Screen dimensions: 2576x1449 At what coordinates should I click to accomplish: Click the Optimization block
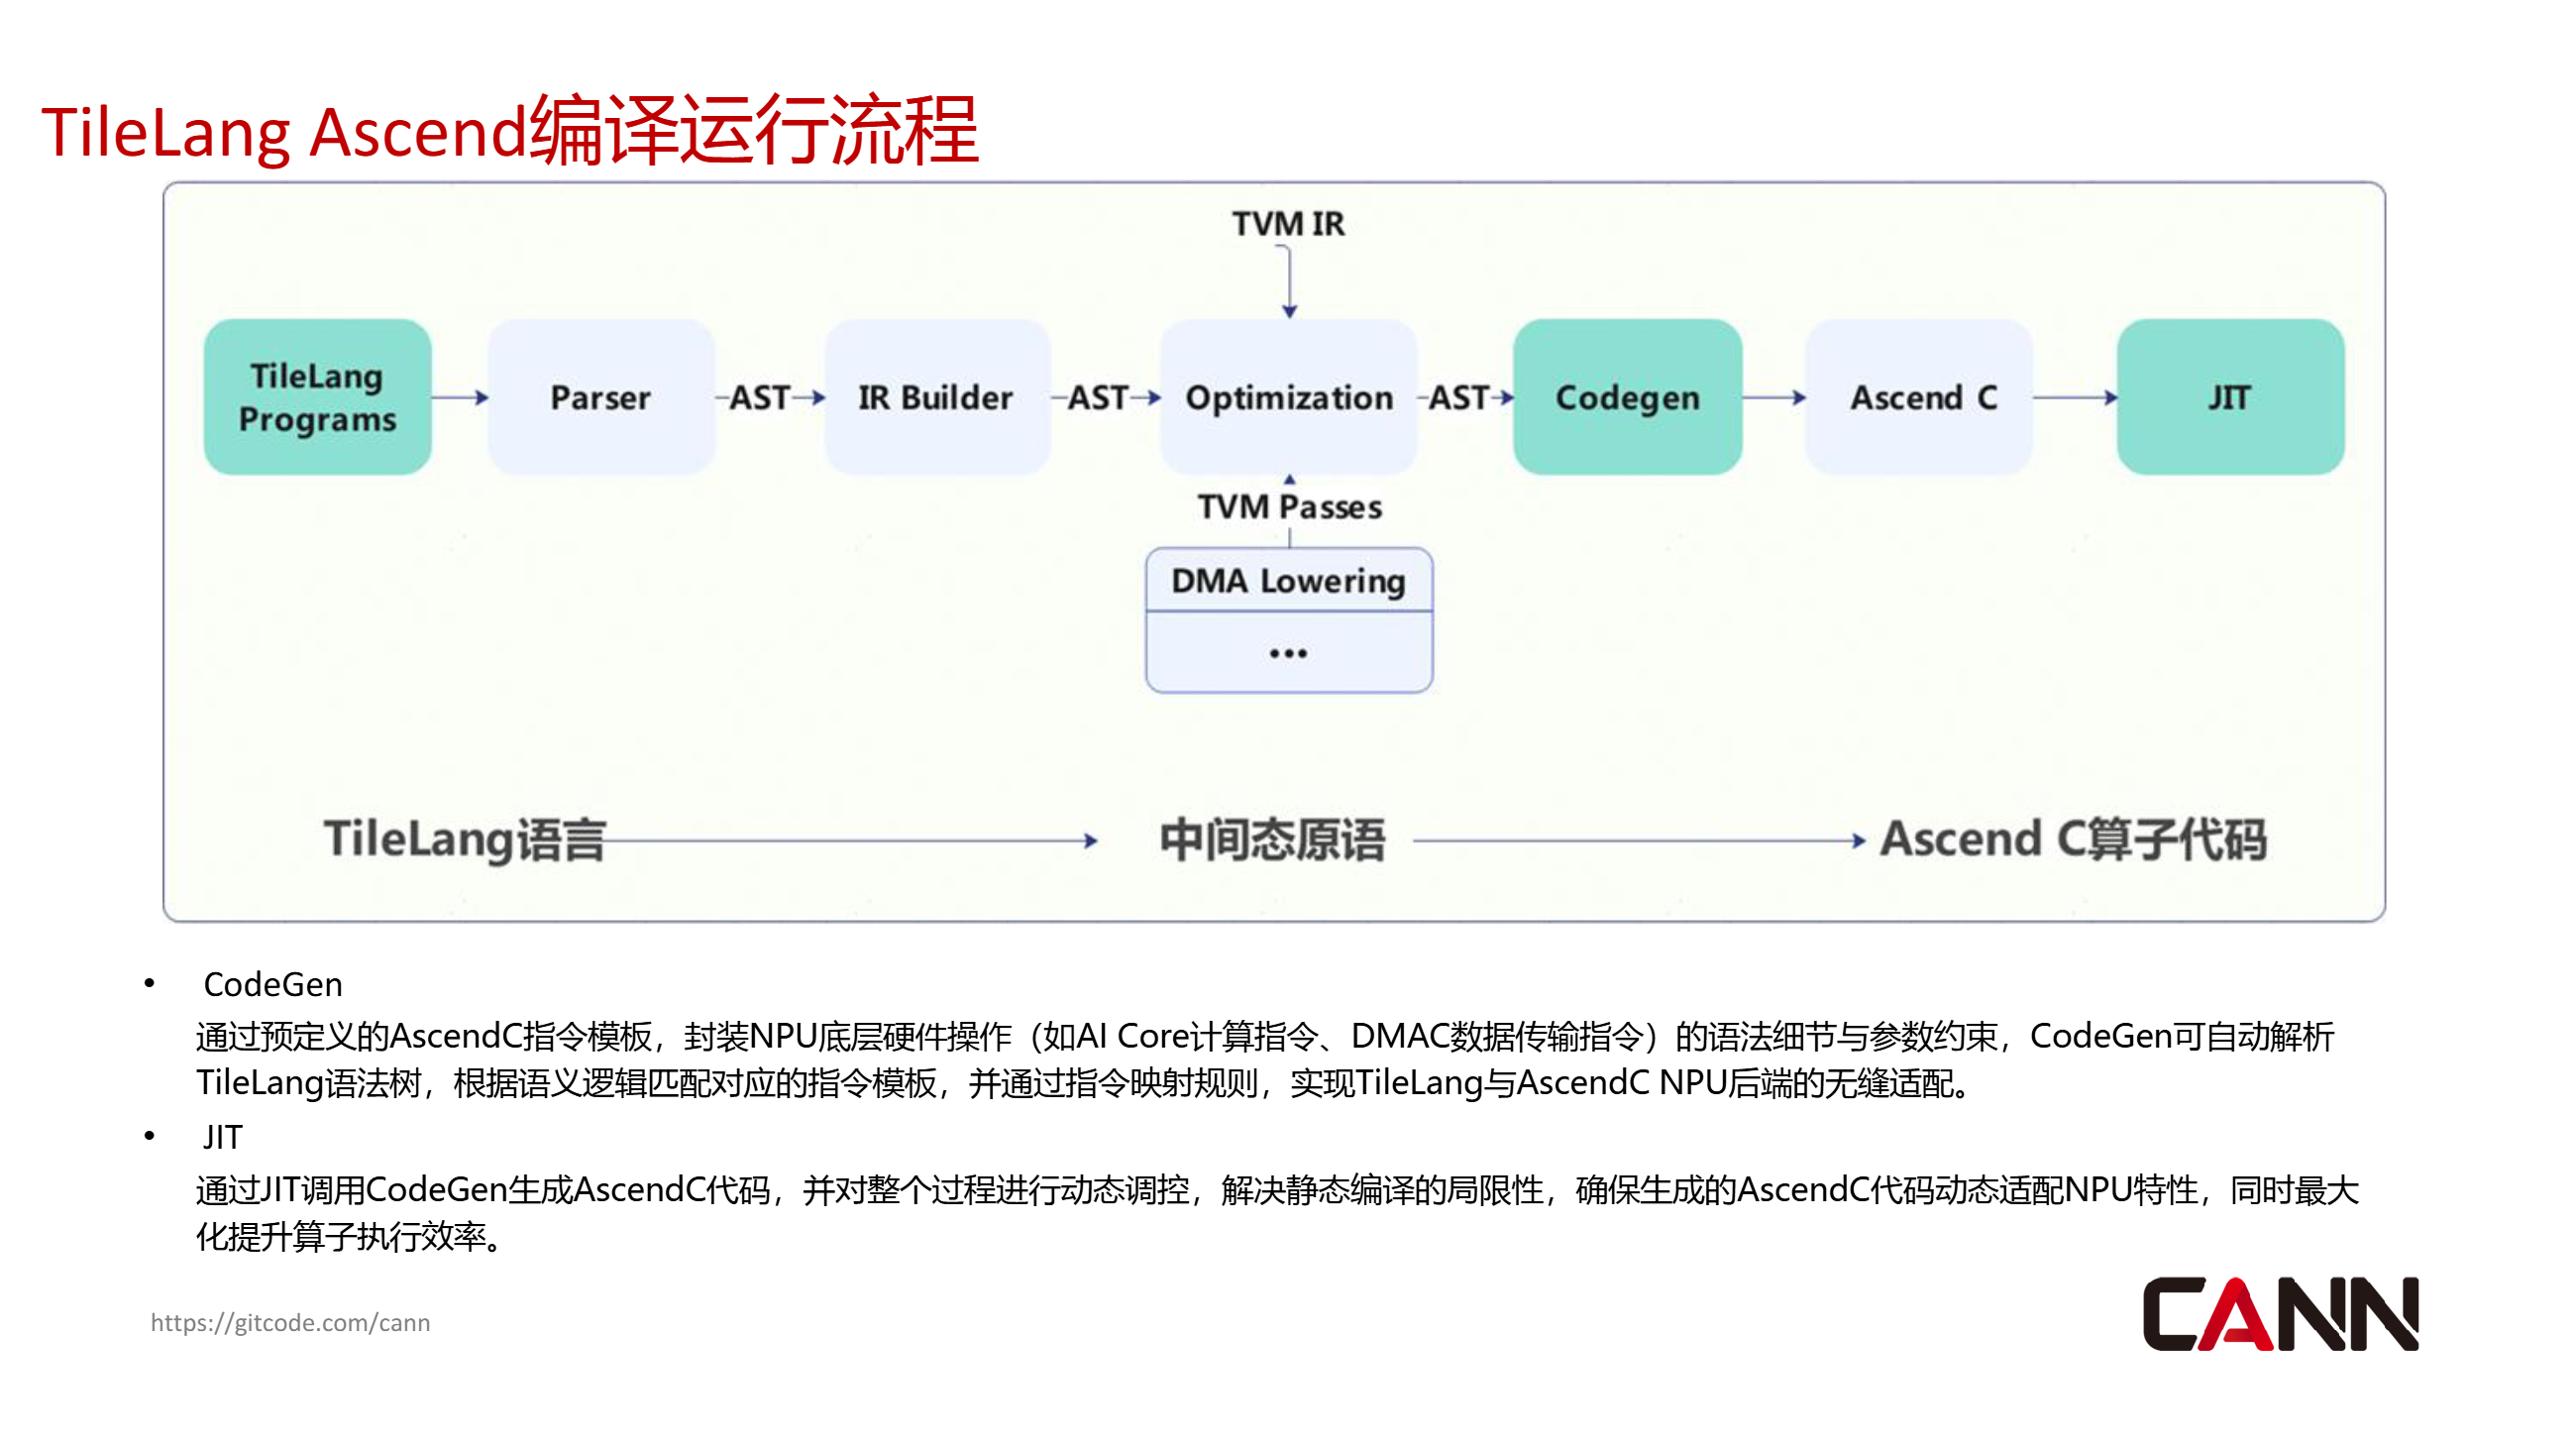pos(1288,397)
